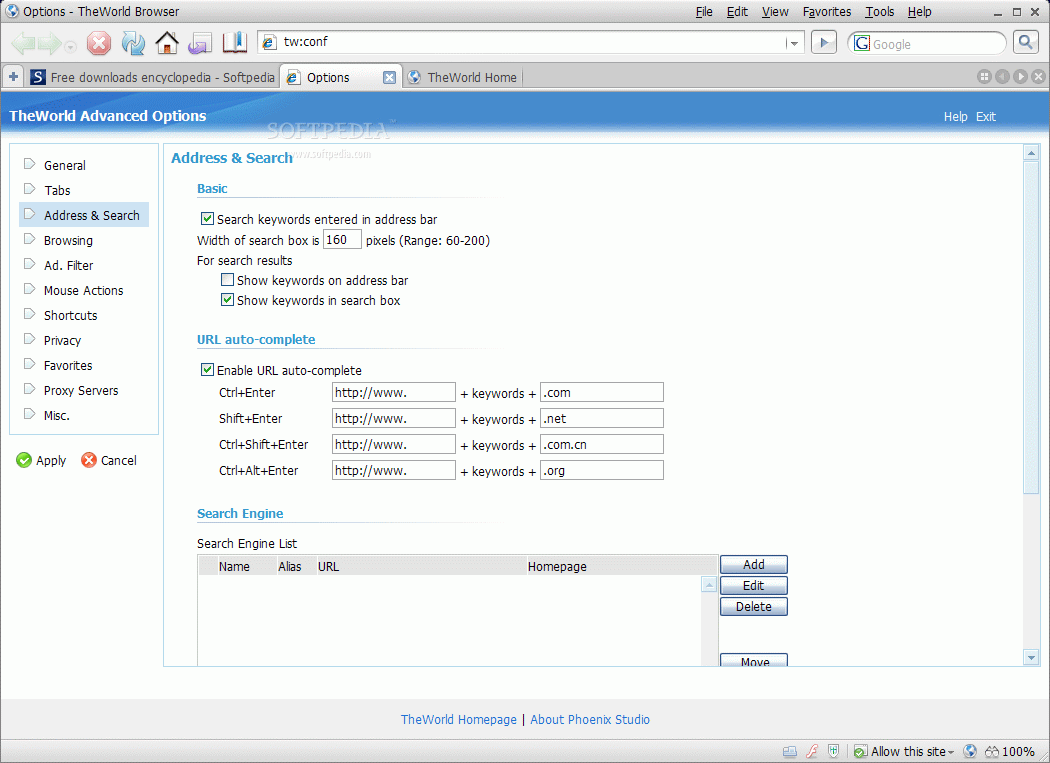Click the Apply button
The width and height of the screenshot is (1050, 763).
tap(42, 460)
